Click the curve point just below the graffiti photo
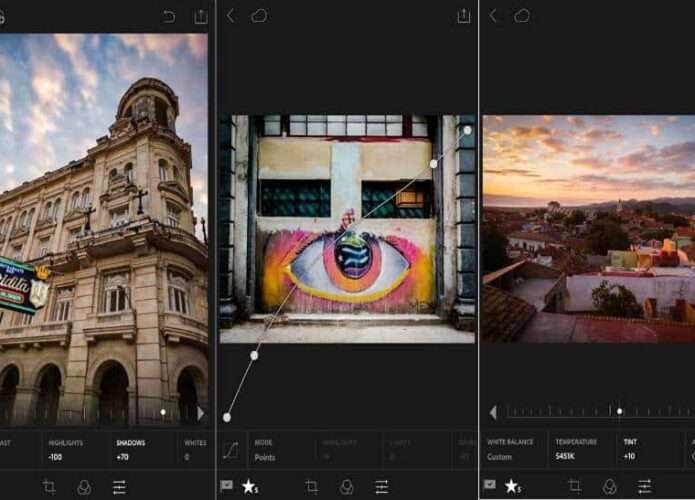Screen dimensions: 695x500 tap(254, 355)
